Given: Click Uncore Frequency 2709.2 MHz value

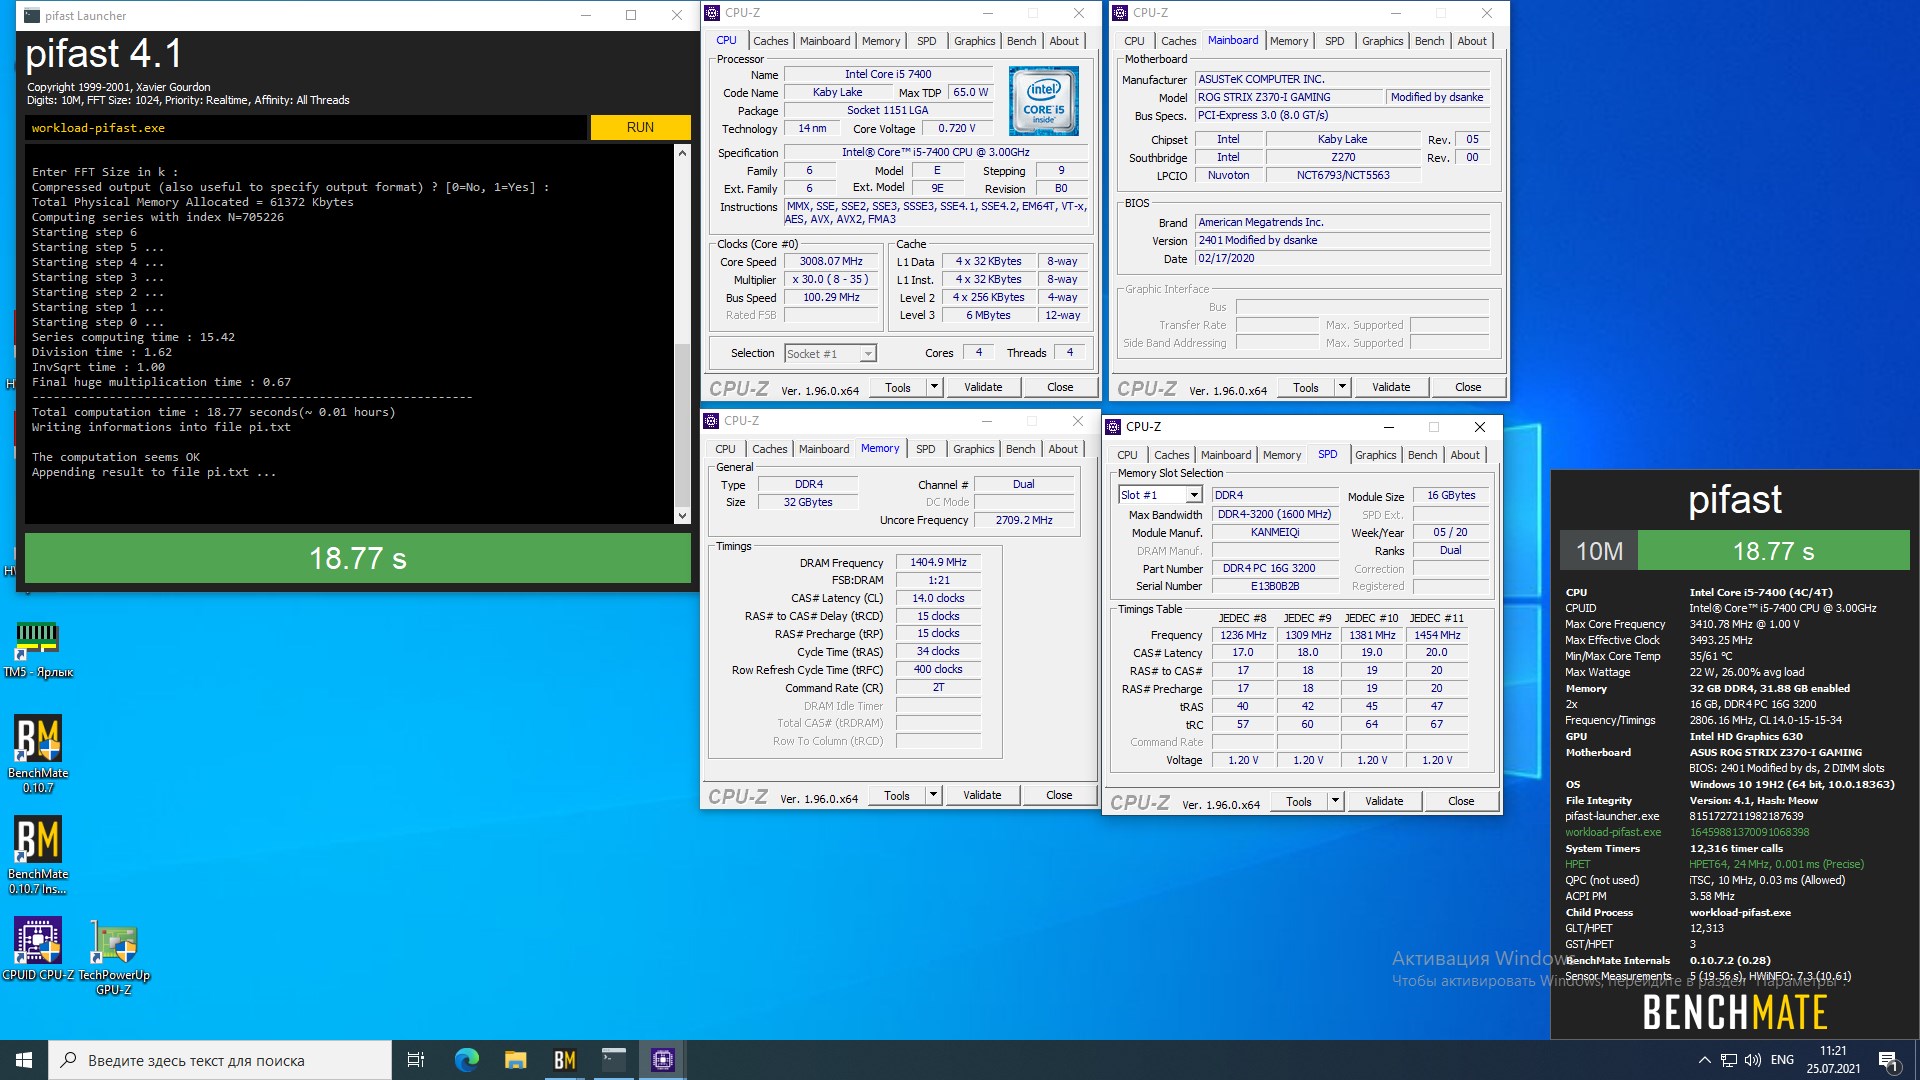Looking at the screenshot, I should point(1024,520).
